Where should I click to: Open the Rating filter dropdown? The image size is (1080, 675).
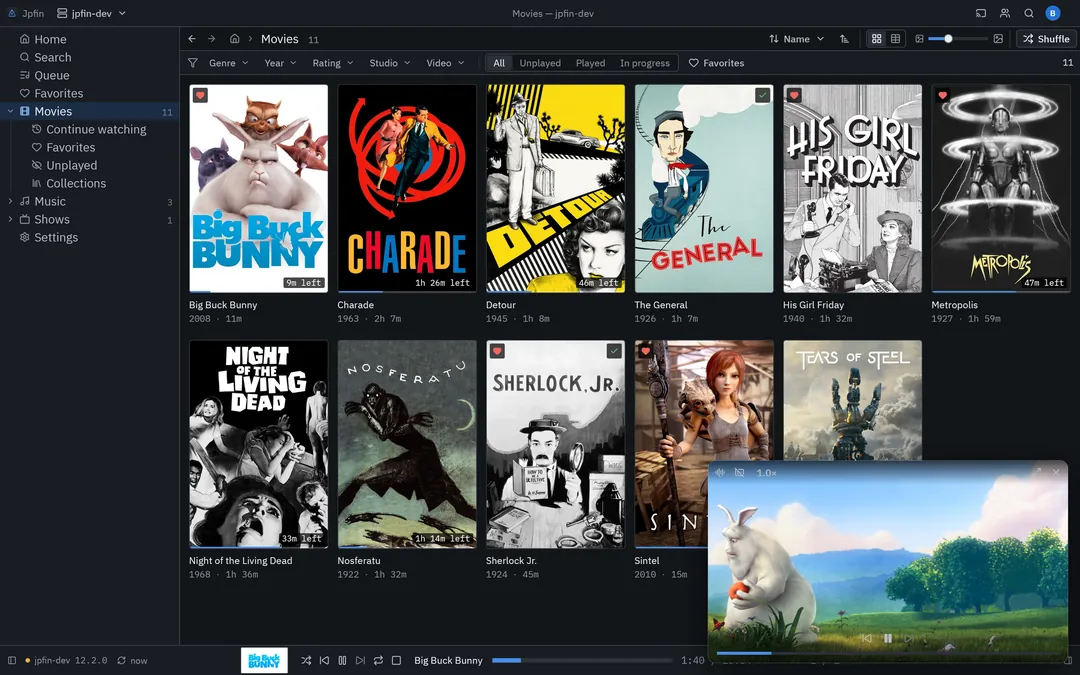pyautogui.click(x=333, y=63)
